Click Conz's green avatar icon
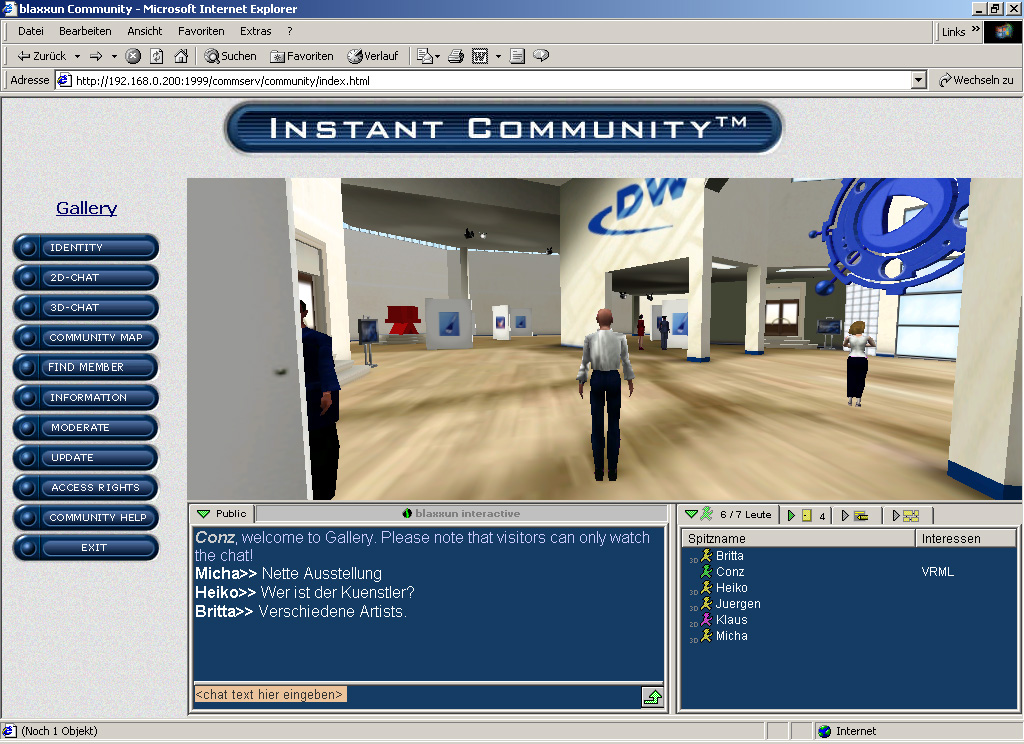The width and height of the screenshot is (1024, 744). click(707, 572)
